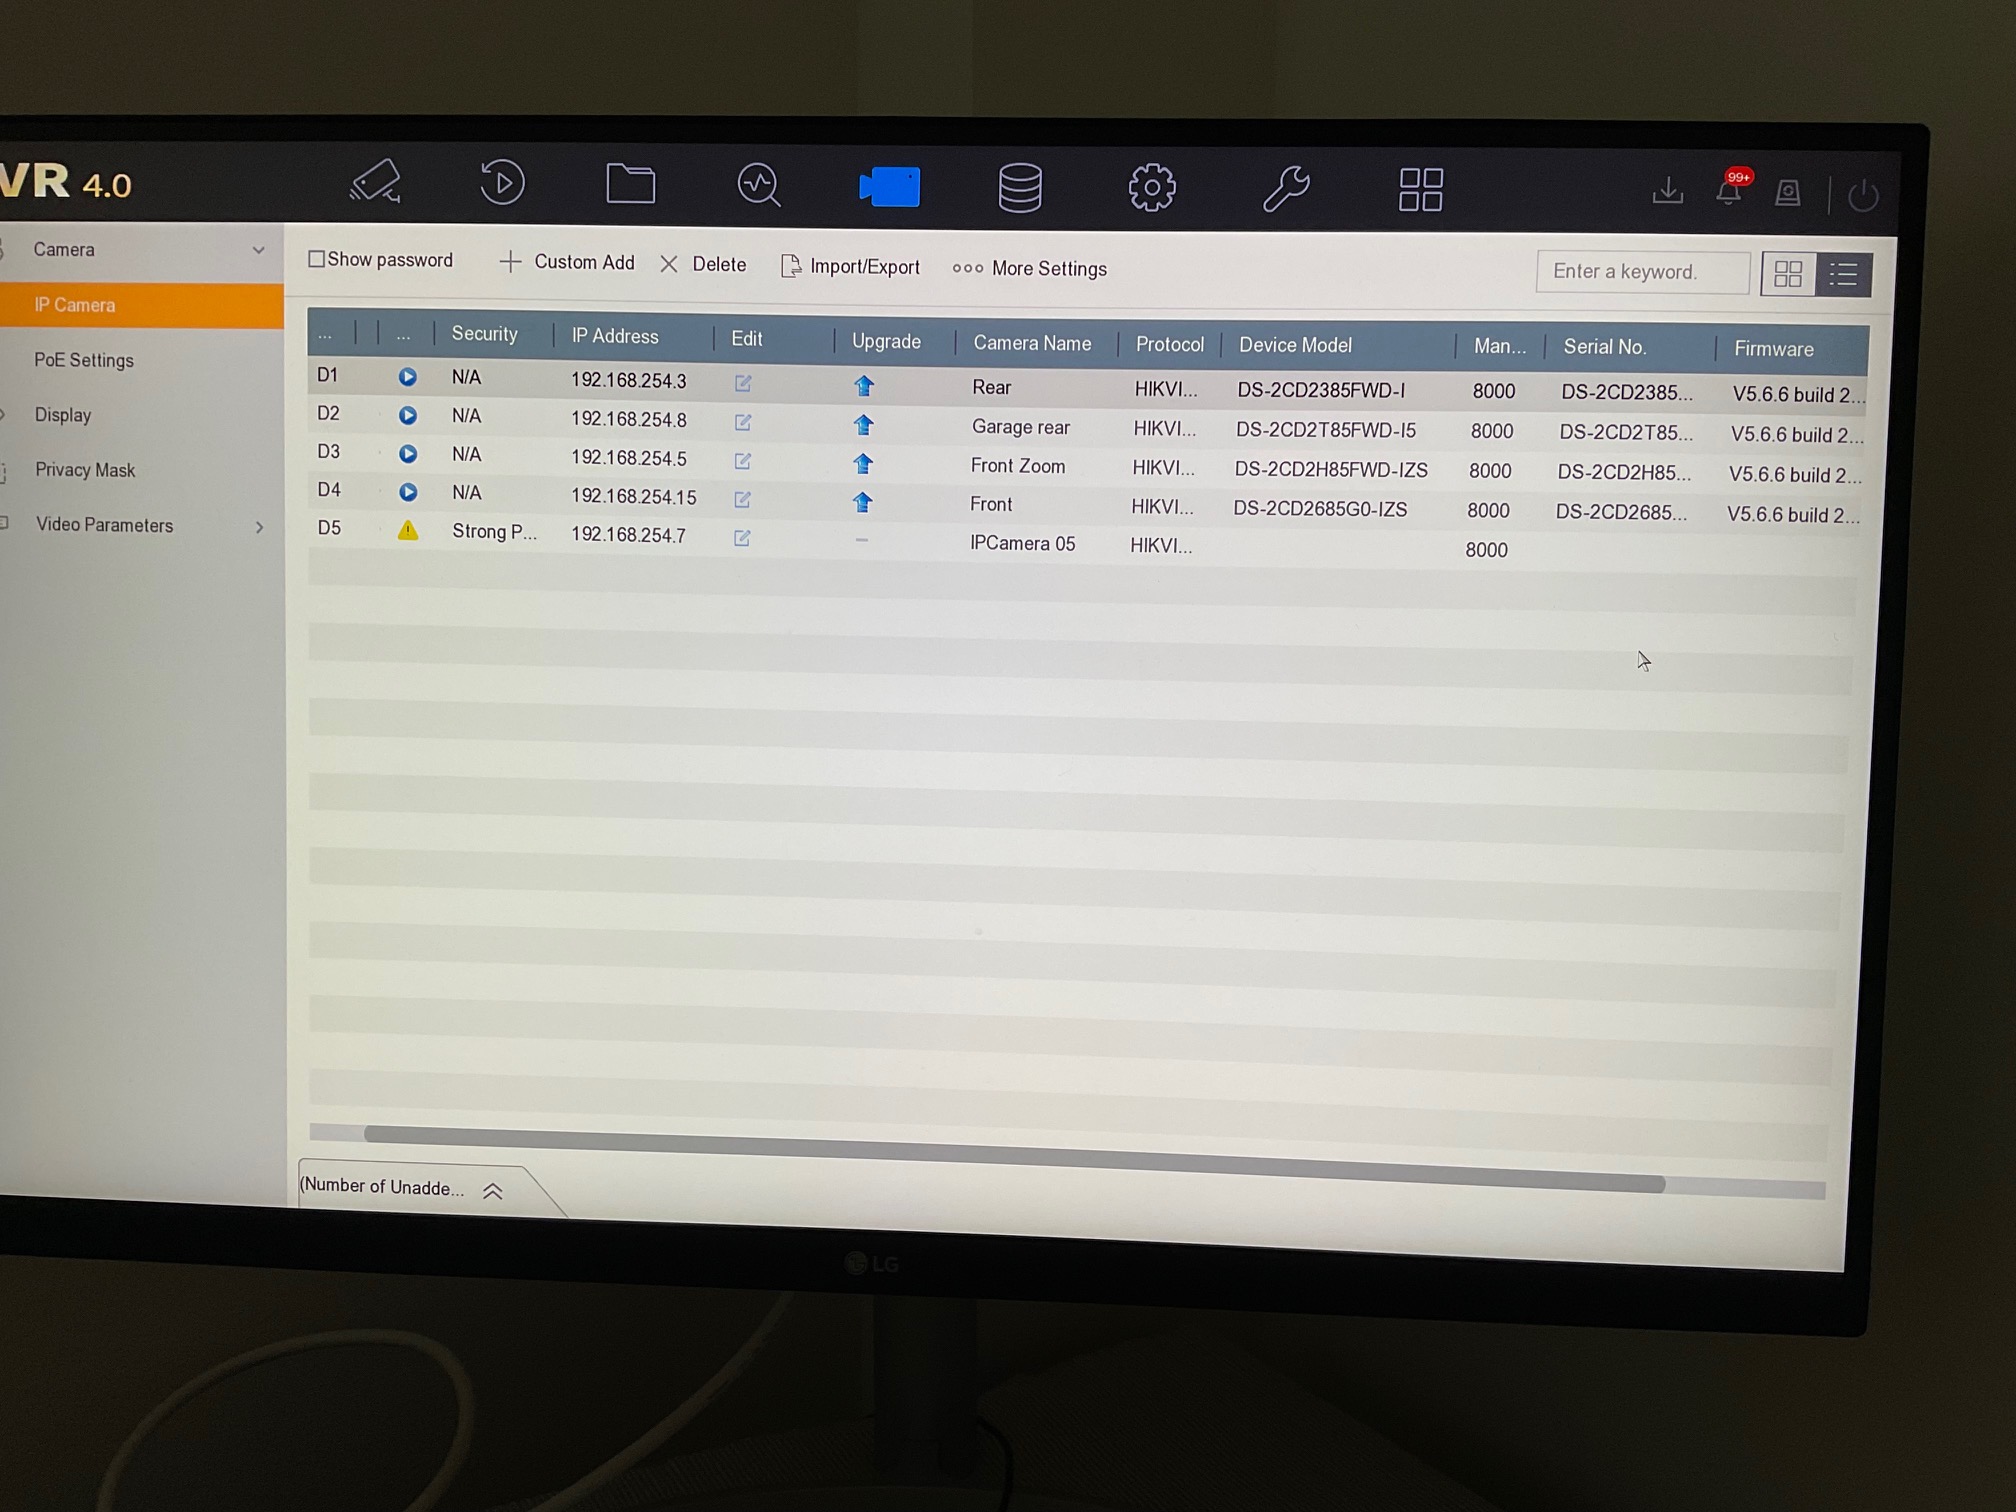Open the File Management folder icon
Viewport: 2016px width, 1512px height.
click(x=630, y=185)
